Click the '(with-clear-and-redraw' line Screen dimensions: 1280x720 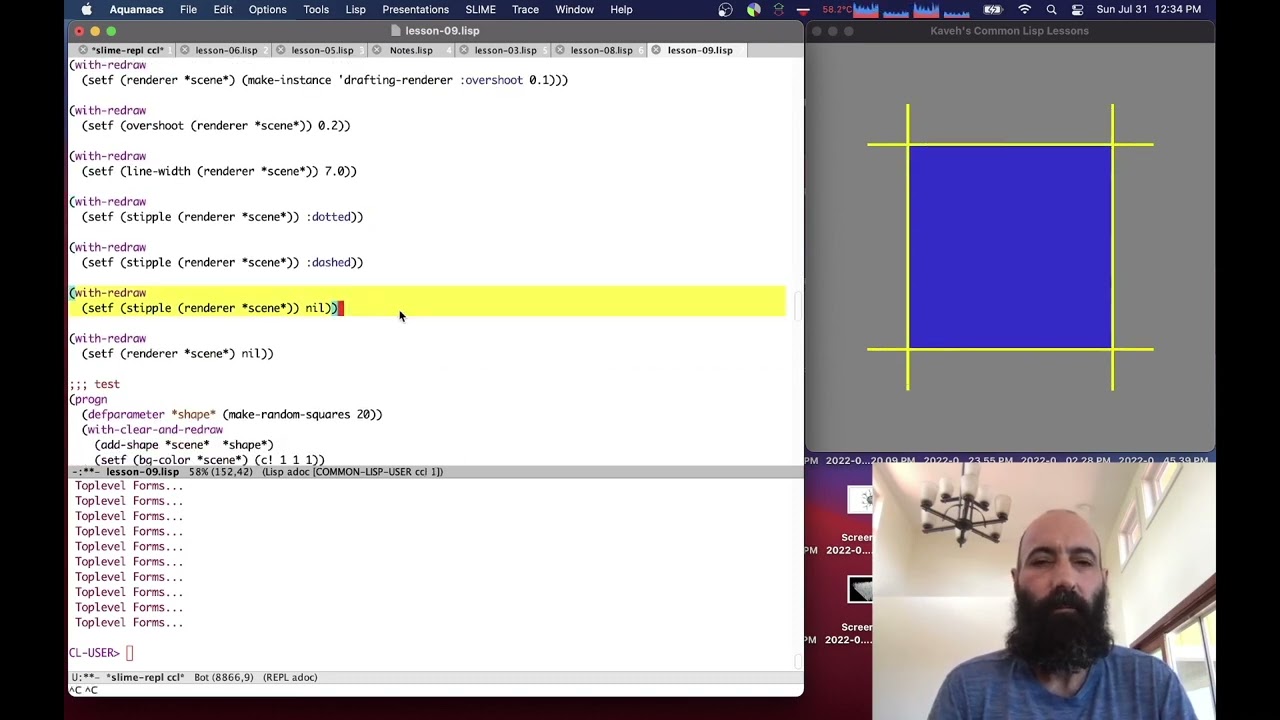point(152,429)
